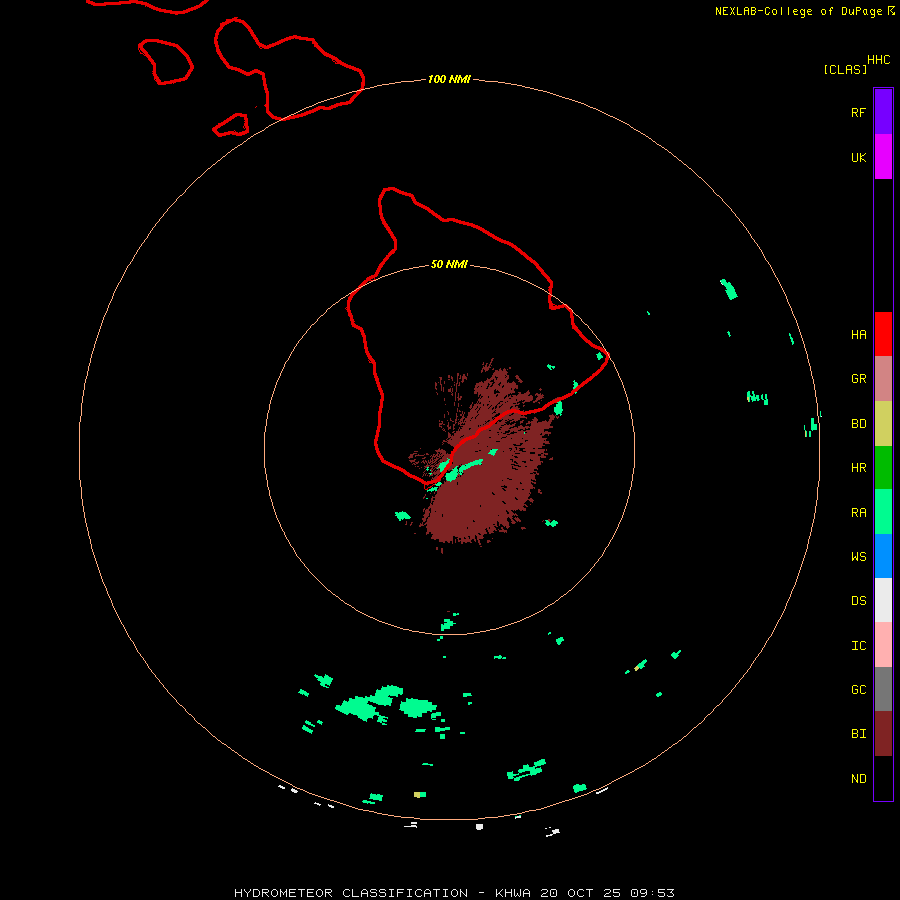The width and height of the screenshot is (900, 900).
Task: Click the DS white legend swatch
Action: click(x=883, y=600)
